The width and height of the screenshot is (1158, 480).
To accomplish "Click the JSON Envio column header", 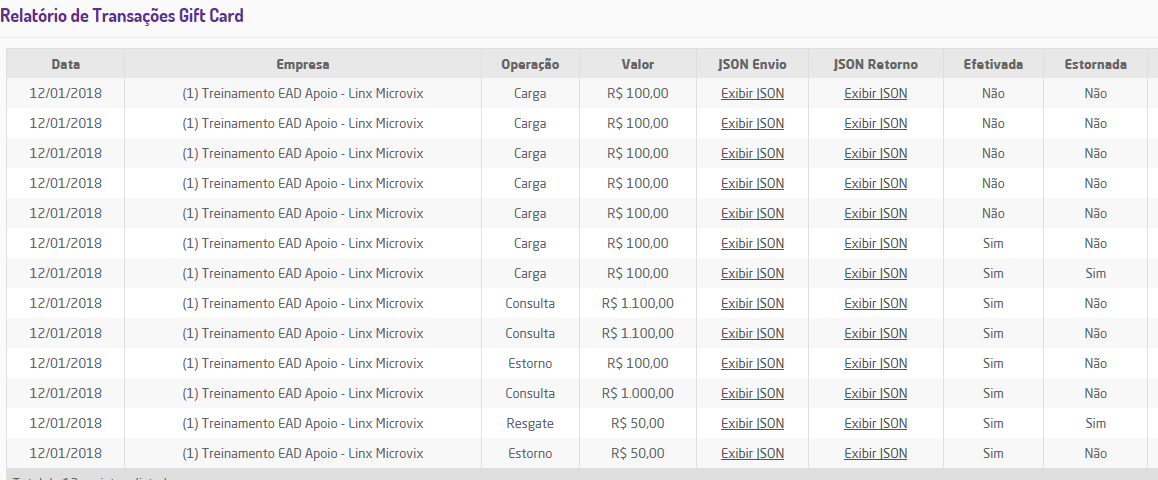I will click(x=752, y=64).
